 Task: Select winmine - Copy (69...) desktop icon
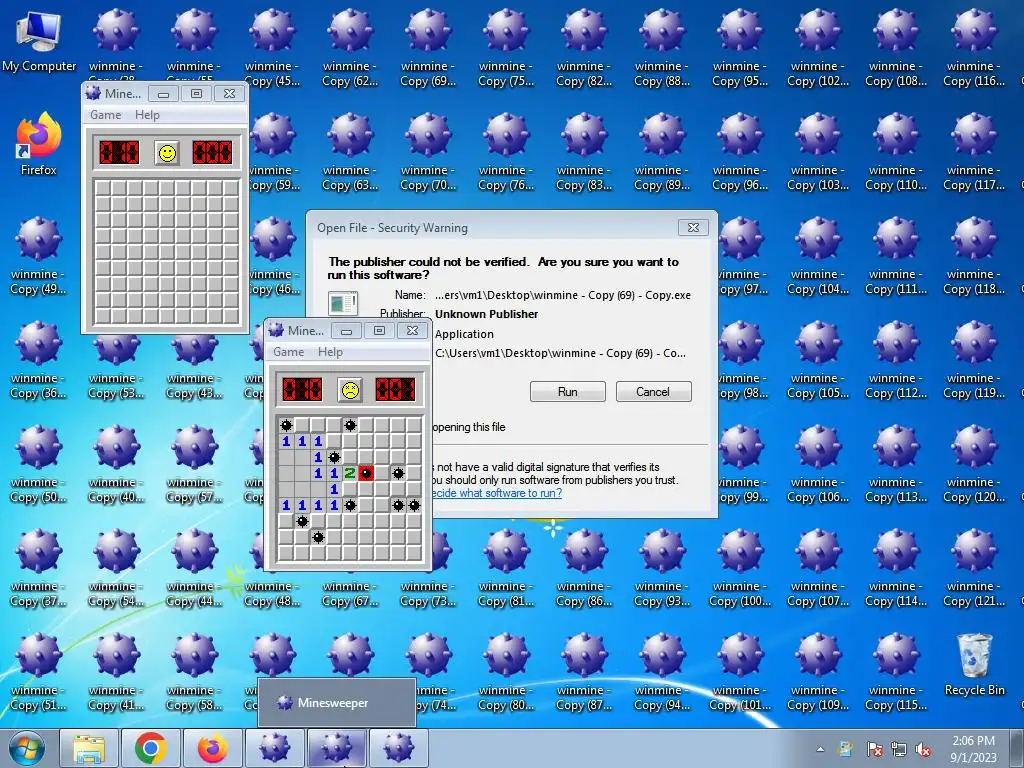click(428, 46)
